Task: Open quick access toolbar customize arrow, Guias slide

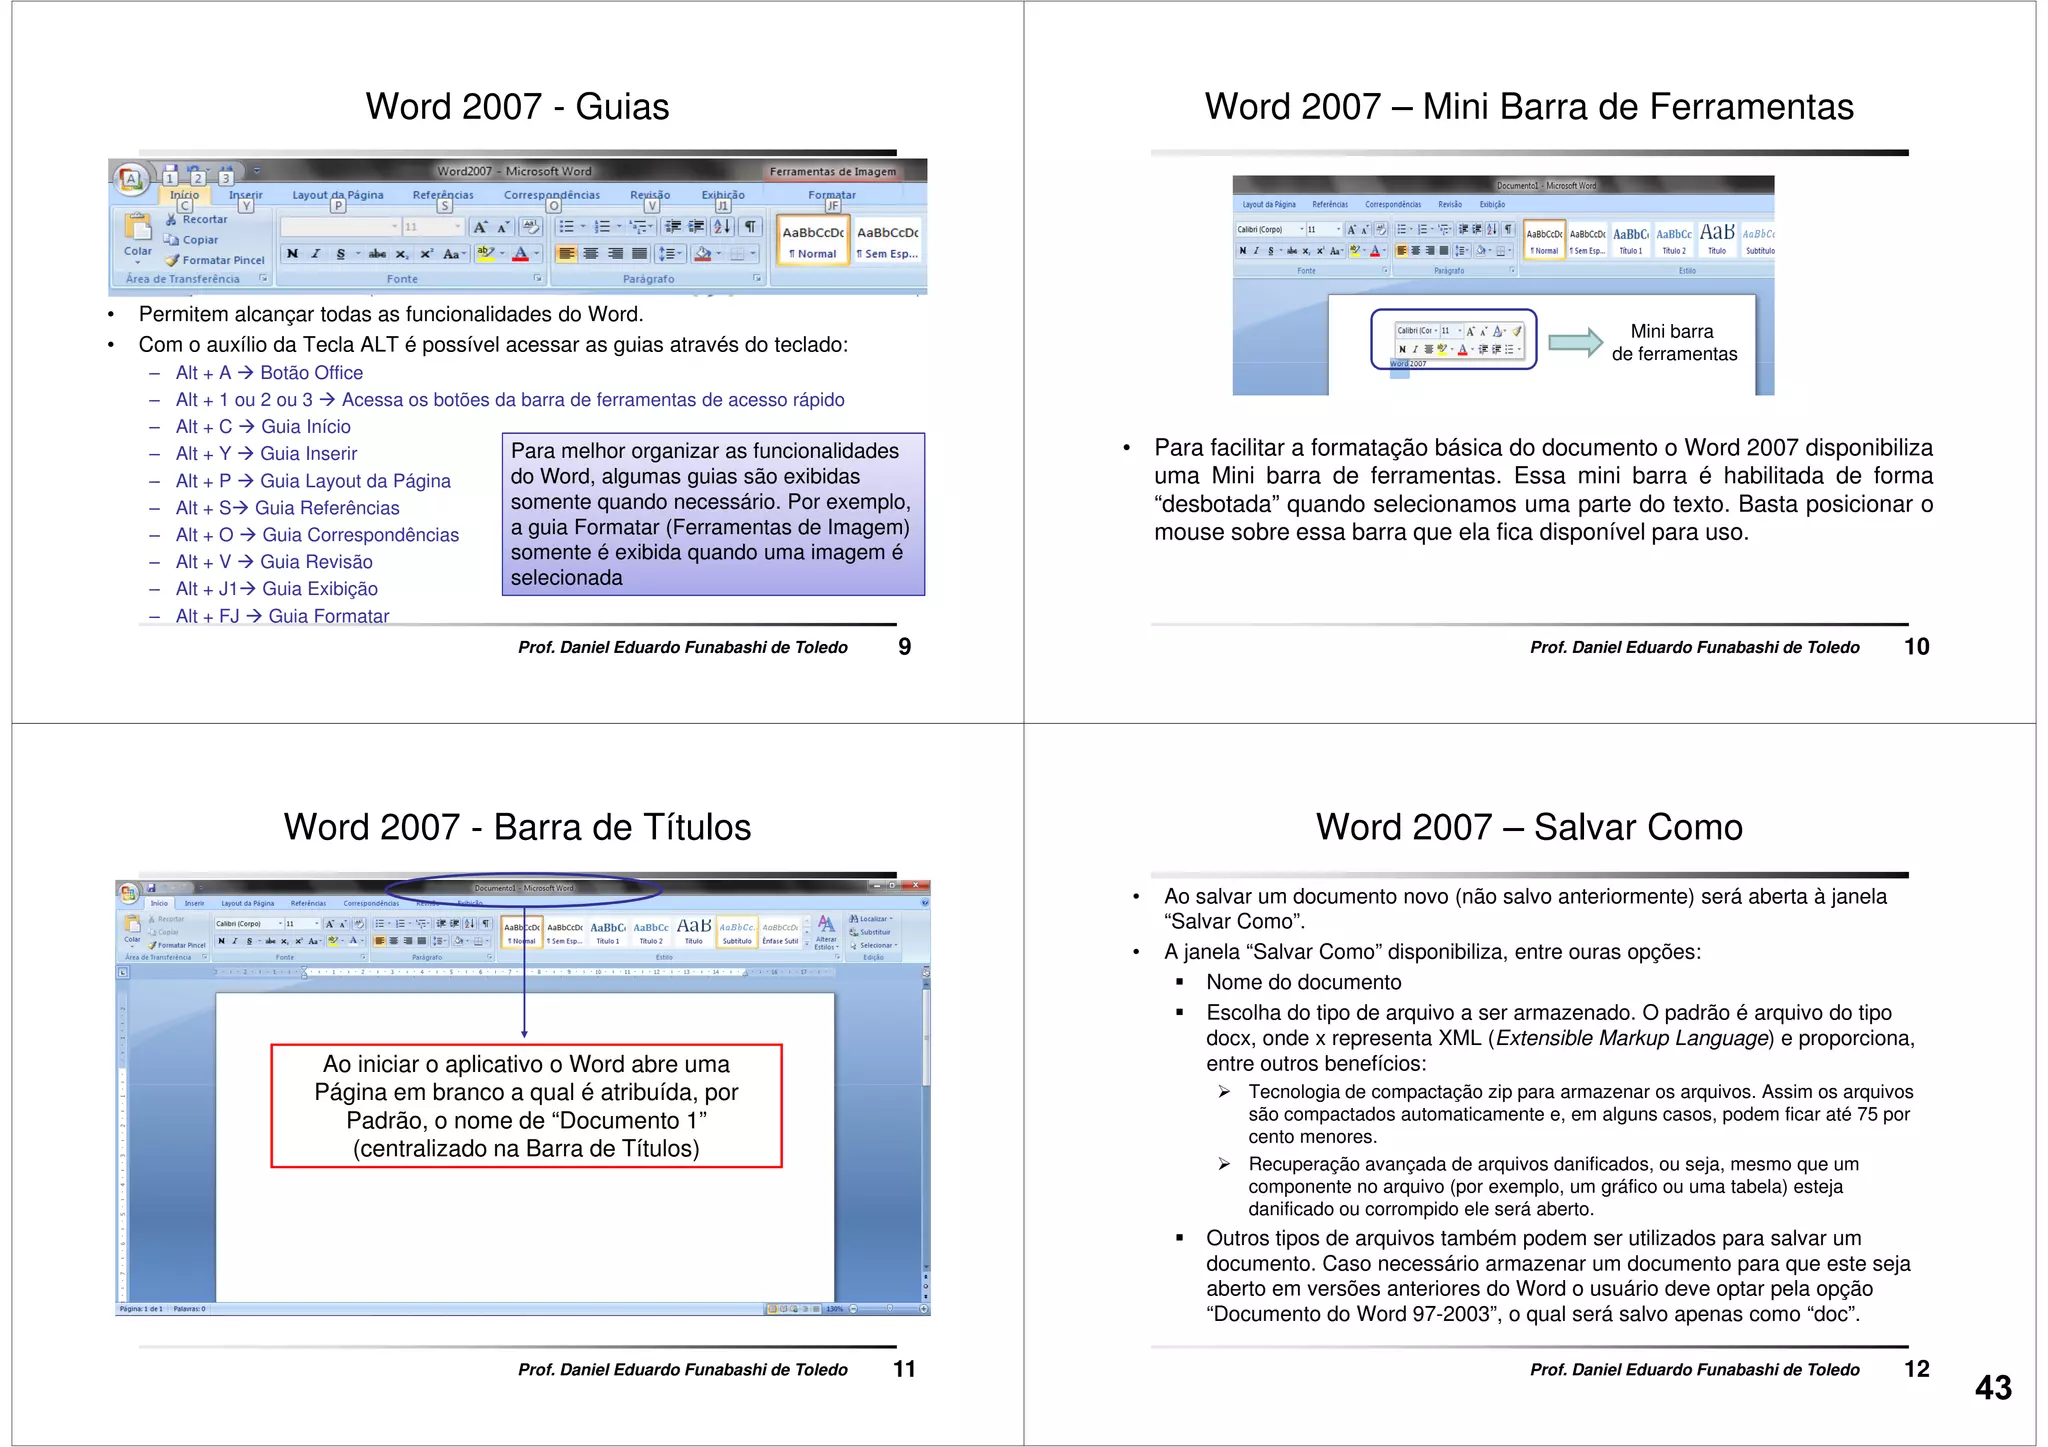Action: tap(257, 171)
